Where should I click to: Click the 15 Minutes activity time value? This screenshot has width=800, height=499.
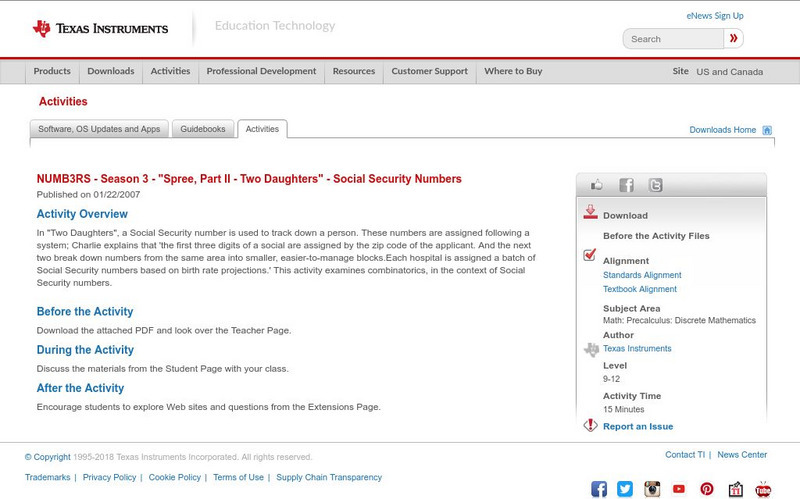click(623, 409)
